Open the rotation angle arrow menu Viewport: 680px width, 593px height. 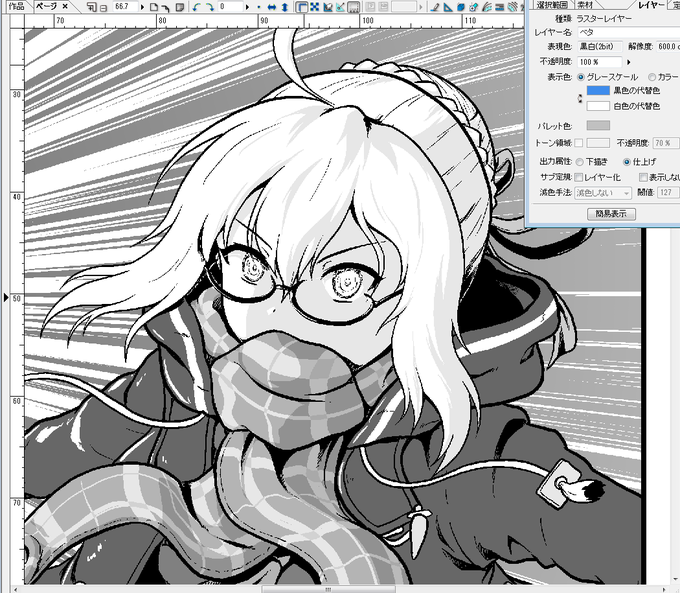point(247,7)
